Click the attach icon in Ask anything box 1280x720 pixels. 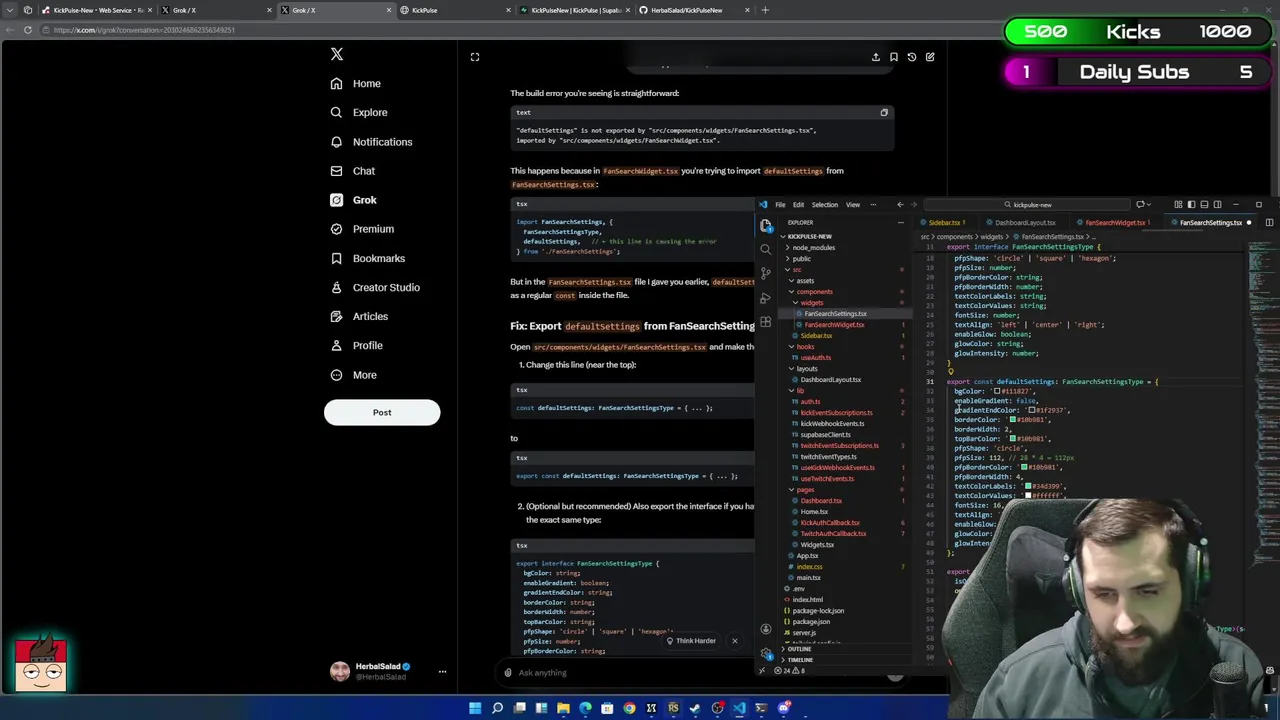tap(508, 673)
